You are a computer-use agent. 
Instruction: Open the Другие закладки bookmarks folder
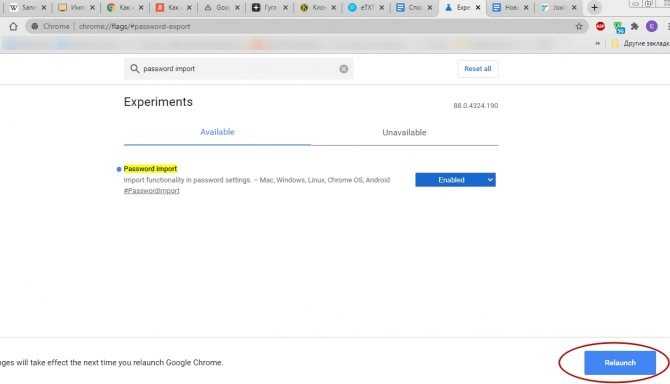coord(640,44)
